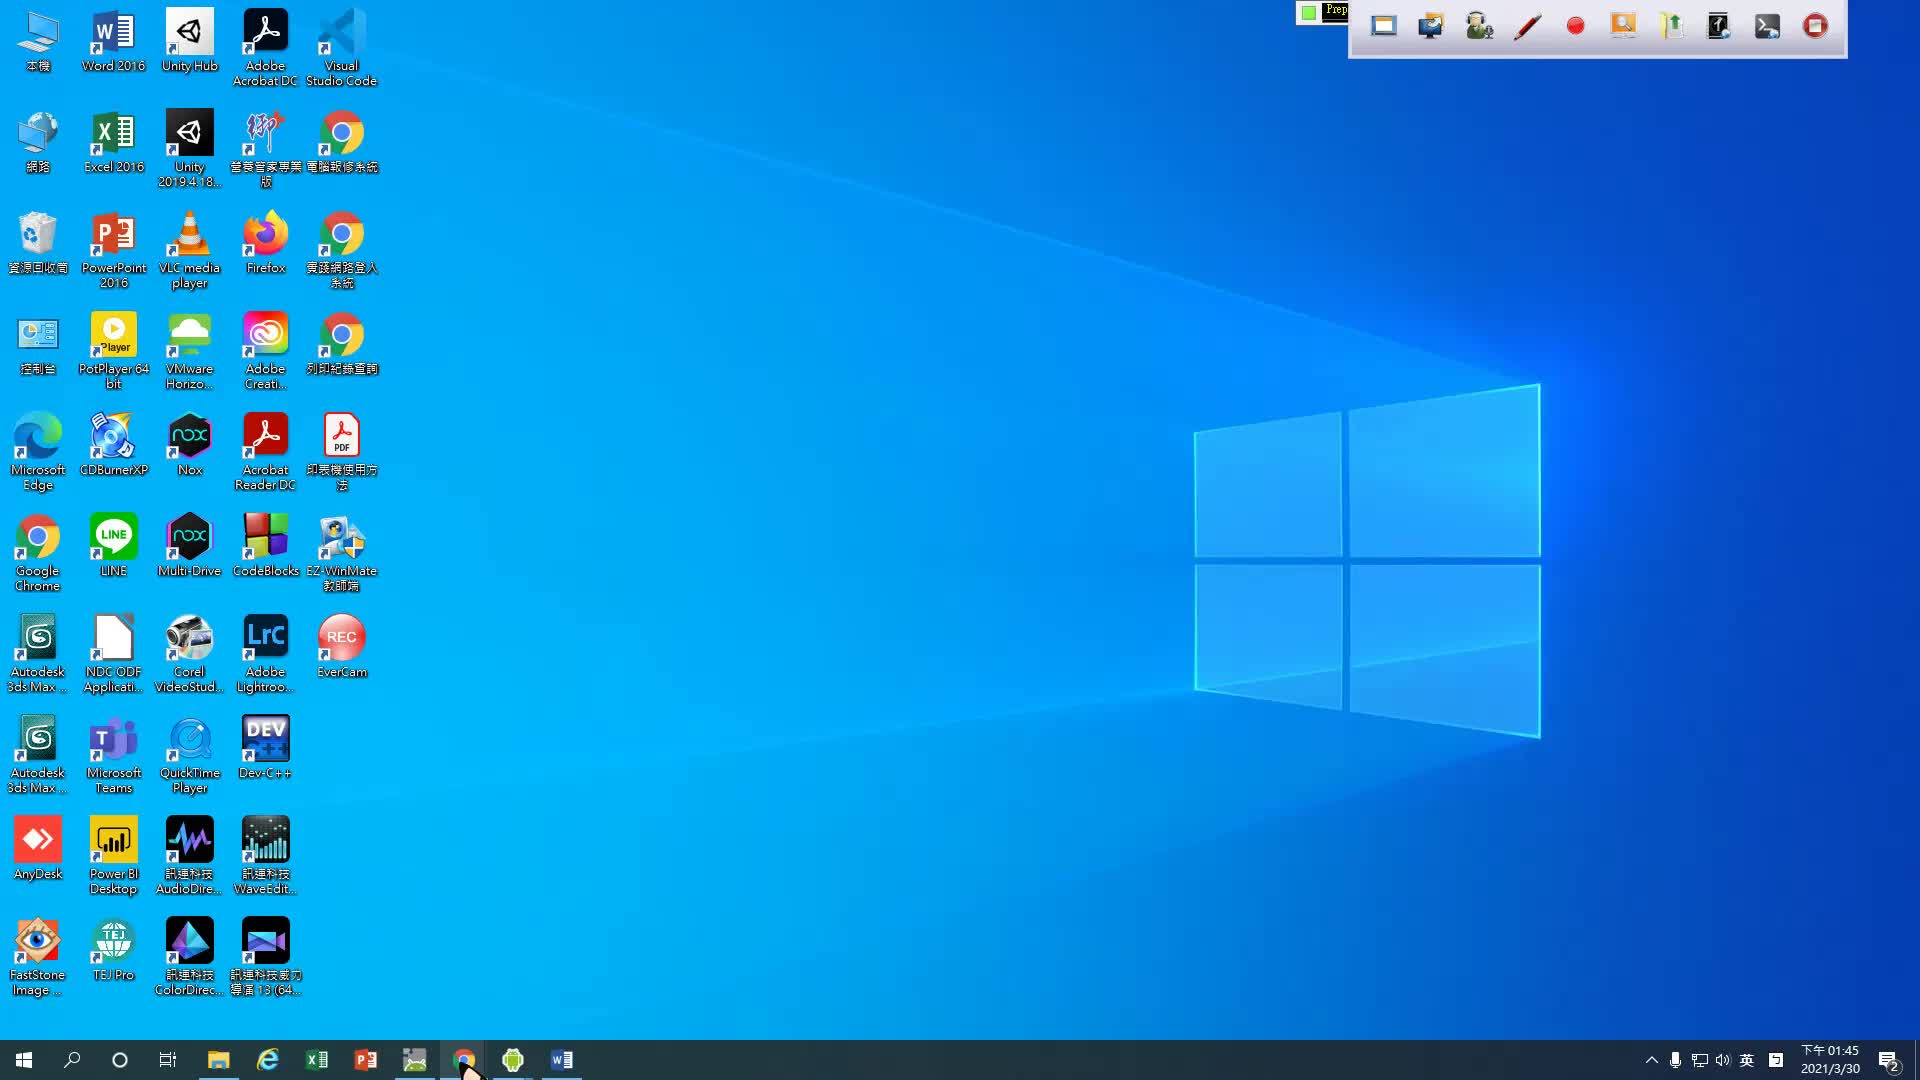Open Word 2016 desktop shortcut
1920x1080 pixels.
pos(113,42)
